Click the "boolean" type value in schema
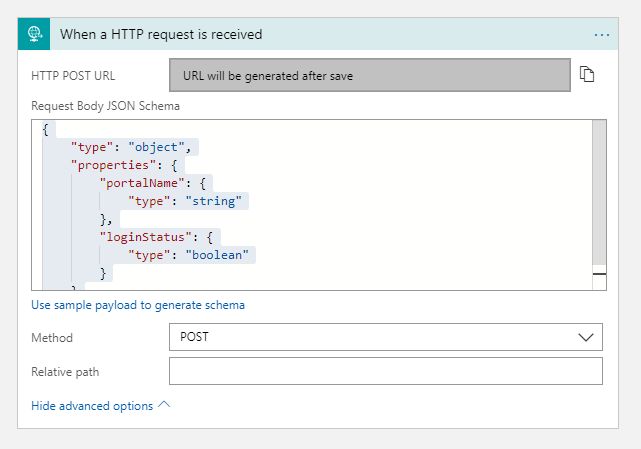This screenshot has width=641, height=449. pos(217,255)
